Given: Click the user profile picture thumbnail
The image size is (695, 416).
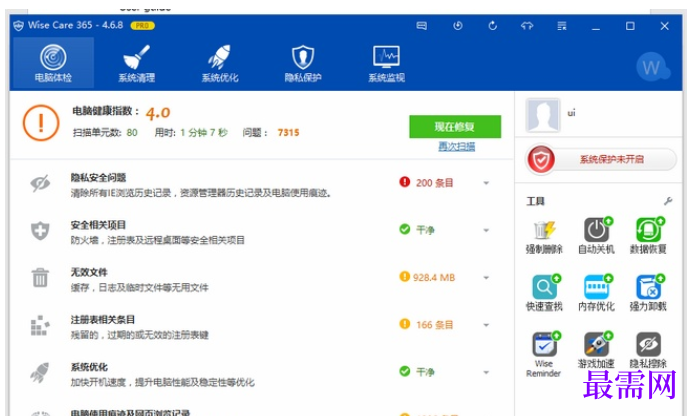Looking at the screenshot, I should pos(543,116).
